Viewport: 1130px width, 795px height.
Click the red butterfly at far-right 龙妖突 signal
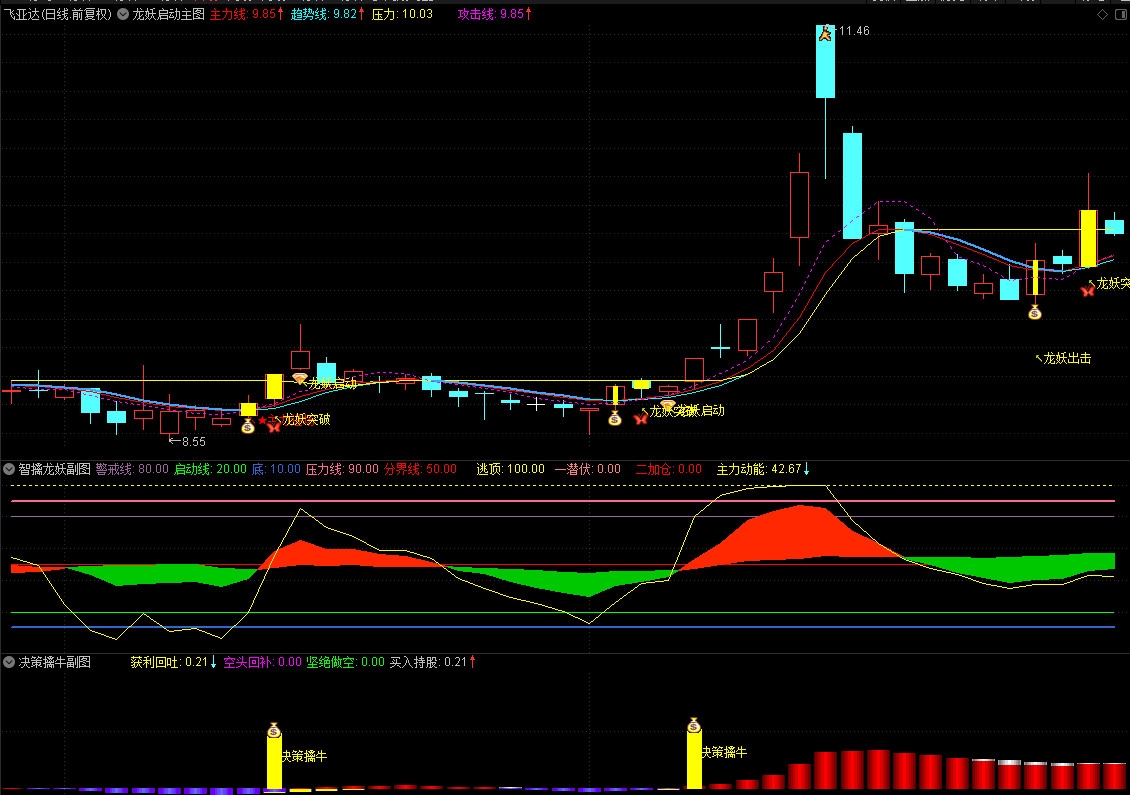(1087, 290)
